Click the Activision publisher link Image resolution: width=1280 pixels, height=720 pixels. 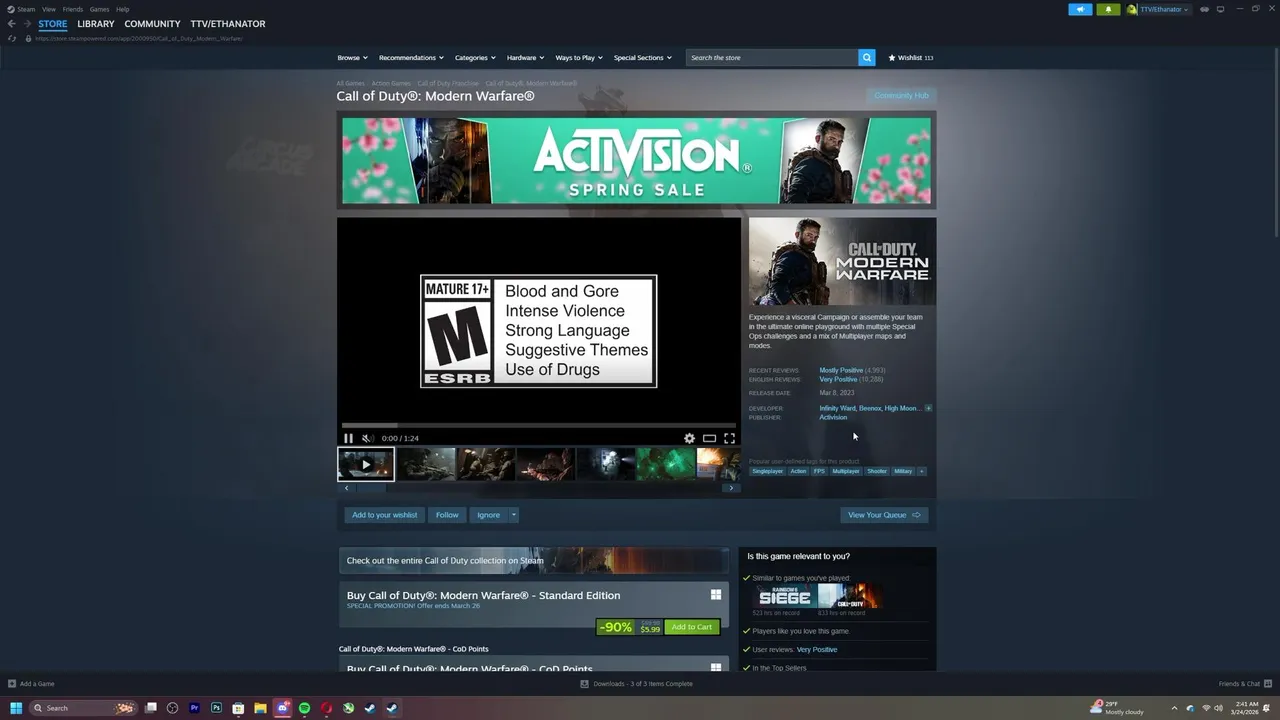(833, 417)
